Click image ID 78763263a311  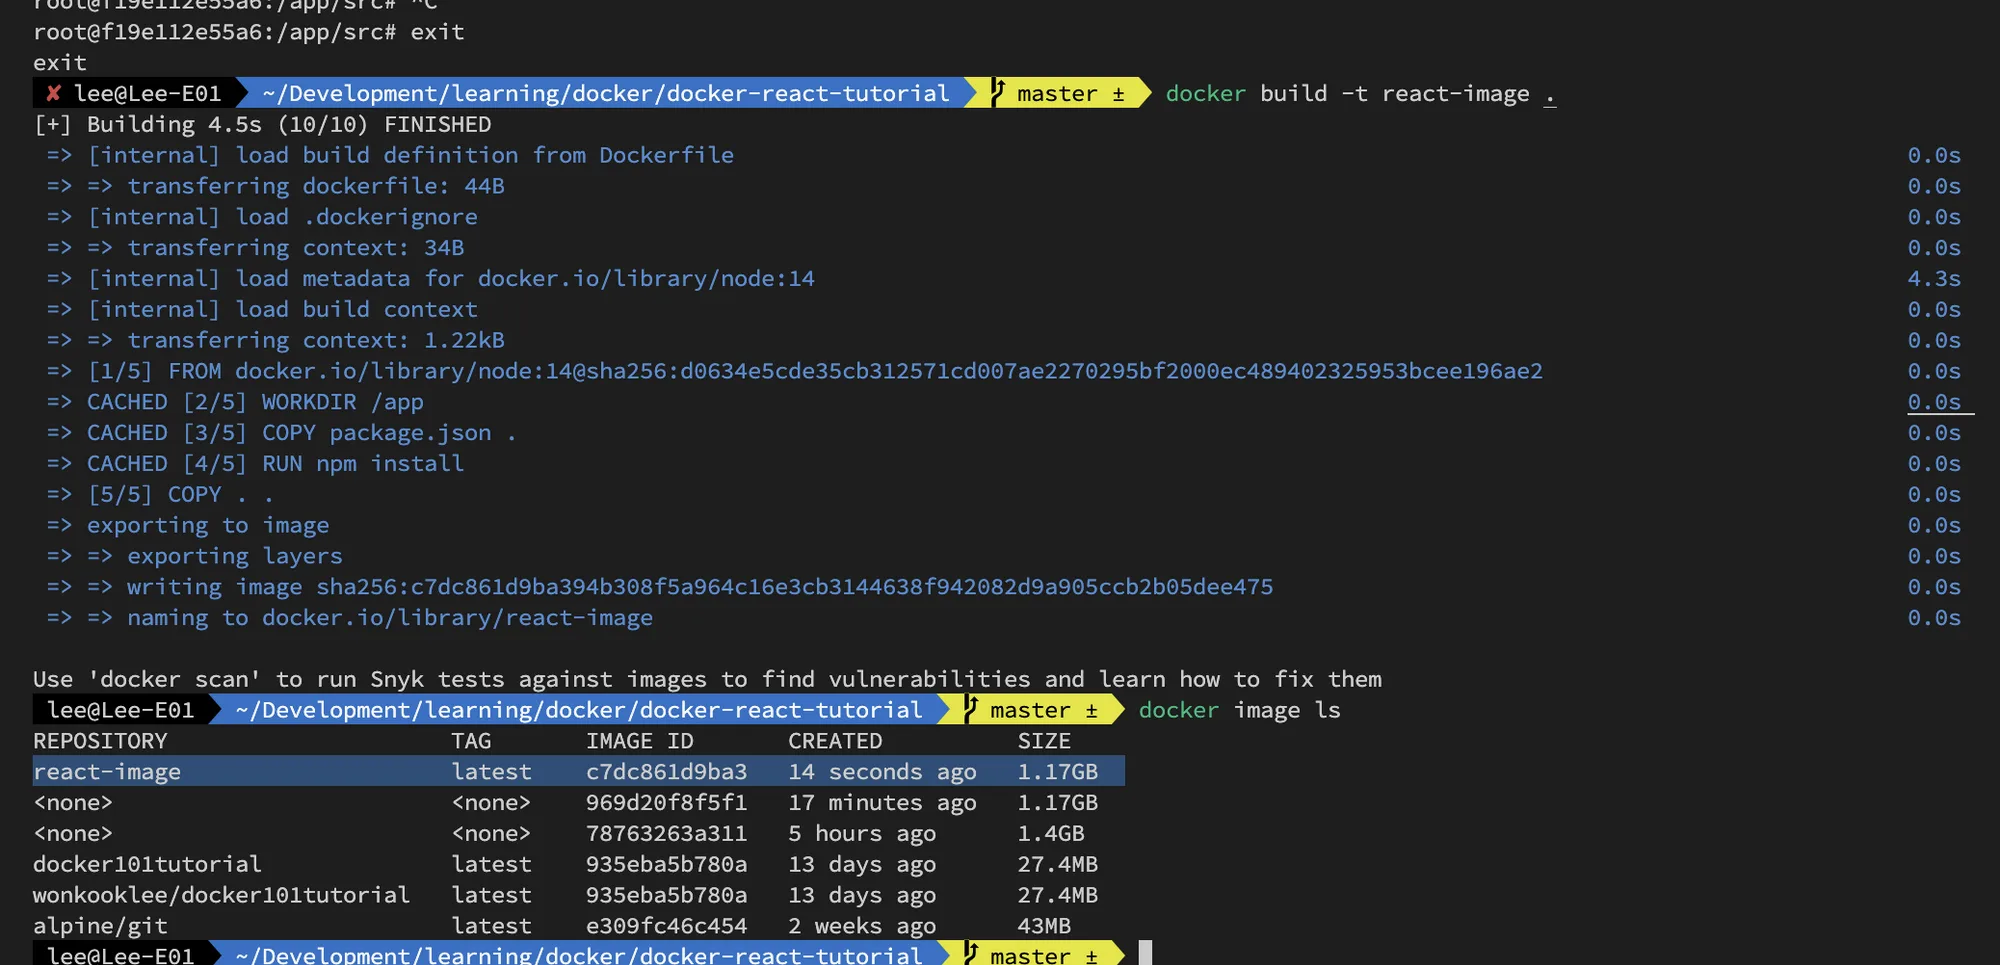click(x=666, y=834)
